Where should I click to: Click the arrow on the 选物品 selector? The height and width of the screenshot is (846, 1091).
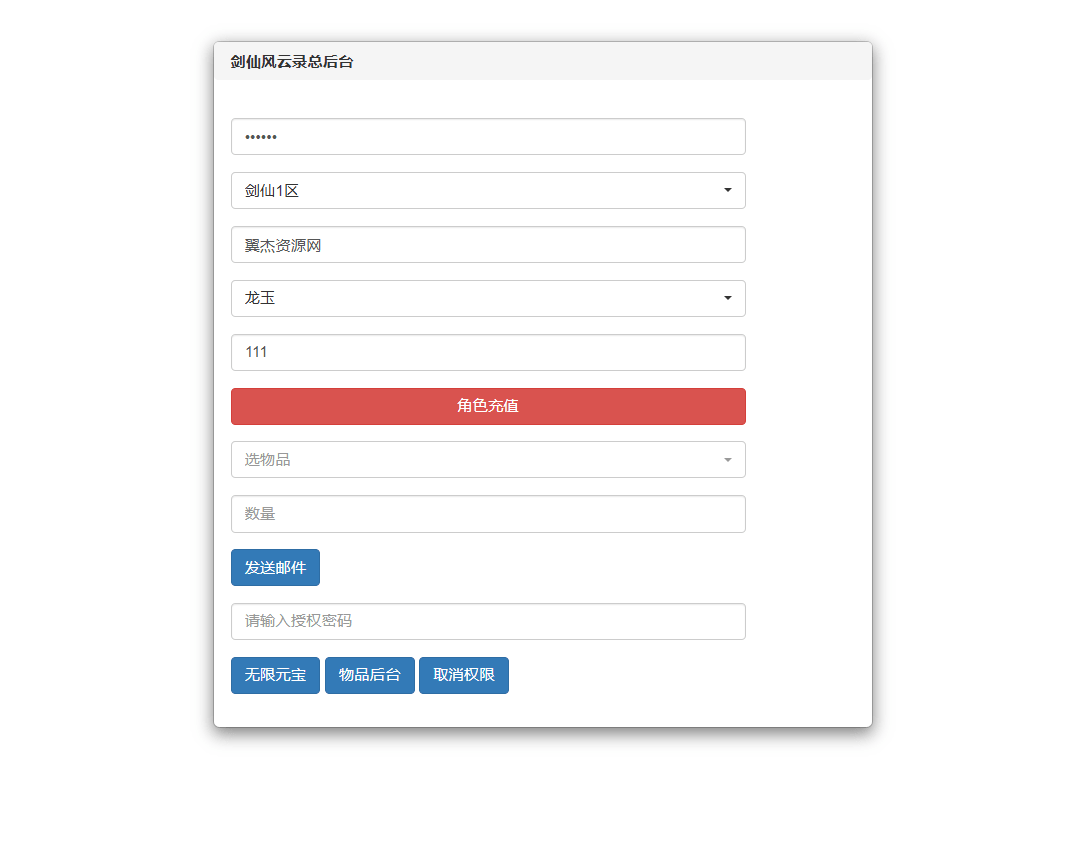point(727,459)
